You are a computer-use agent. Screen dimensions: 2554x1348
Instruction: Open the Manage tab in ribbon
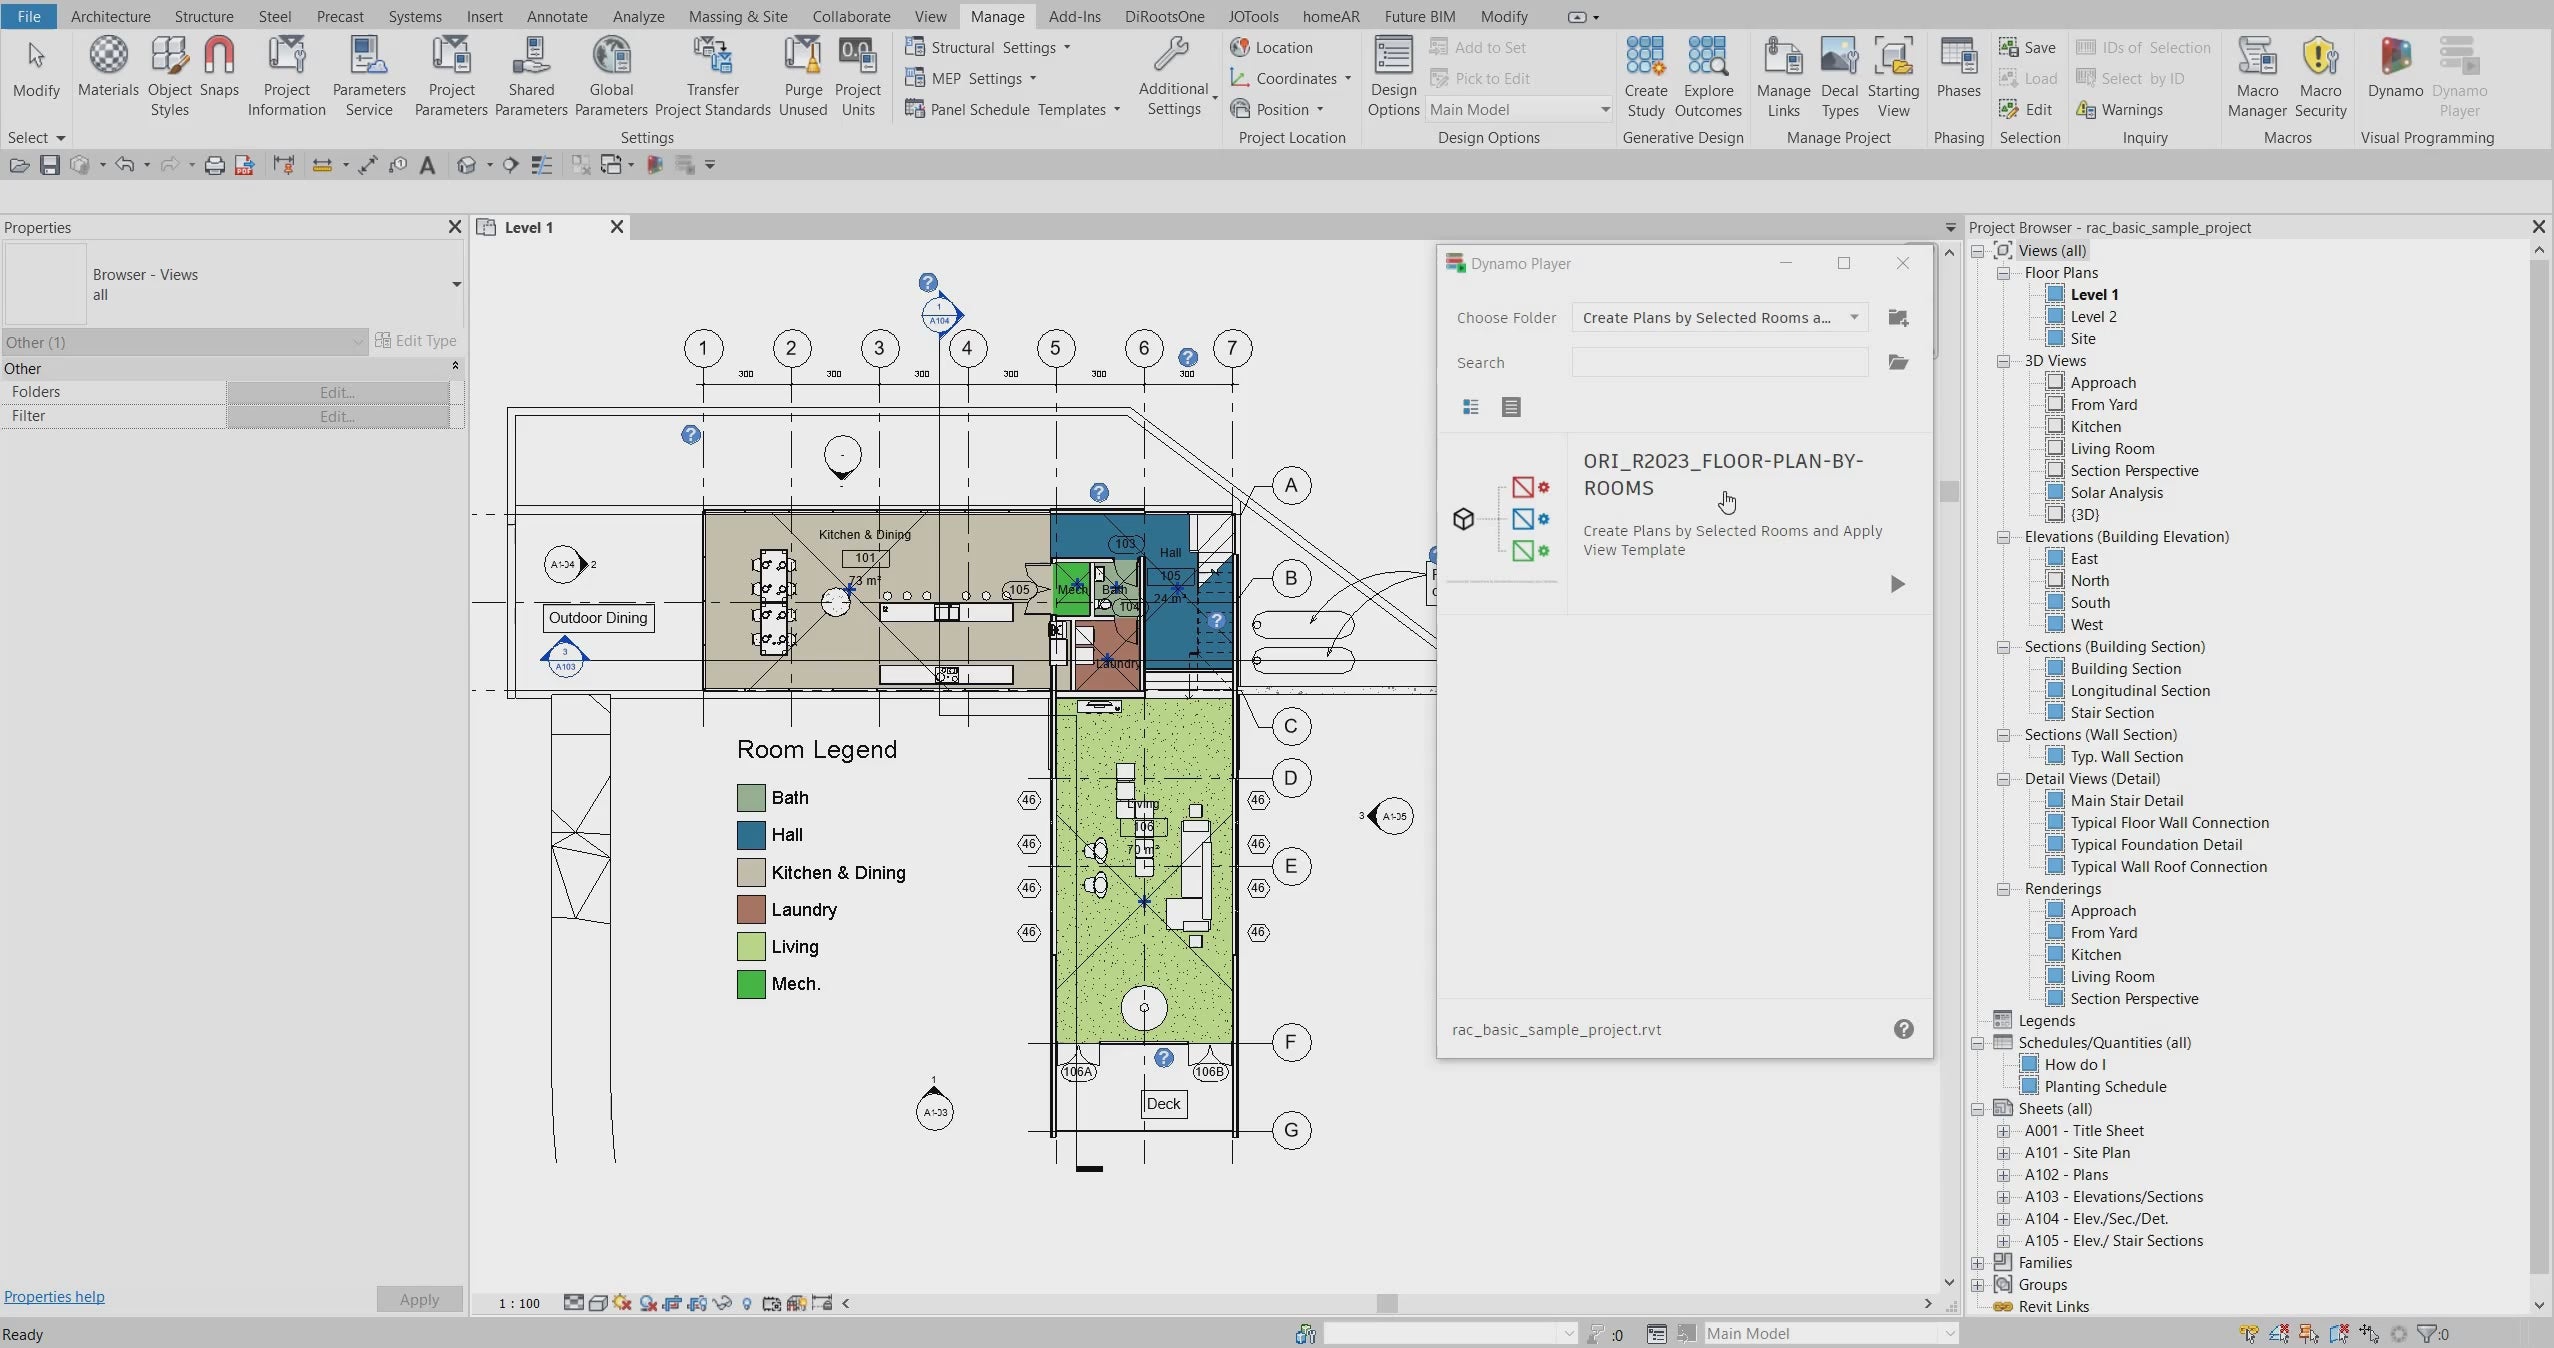coord(997,15)
